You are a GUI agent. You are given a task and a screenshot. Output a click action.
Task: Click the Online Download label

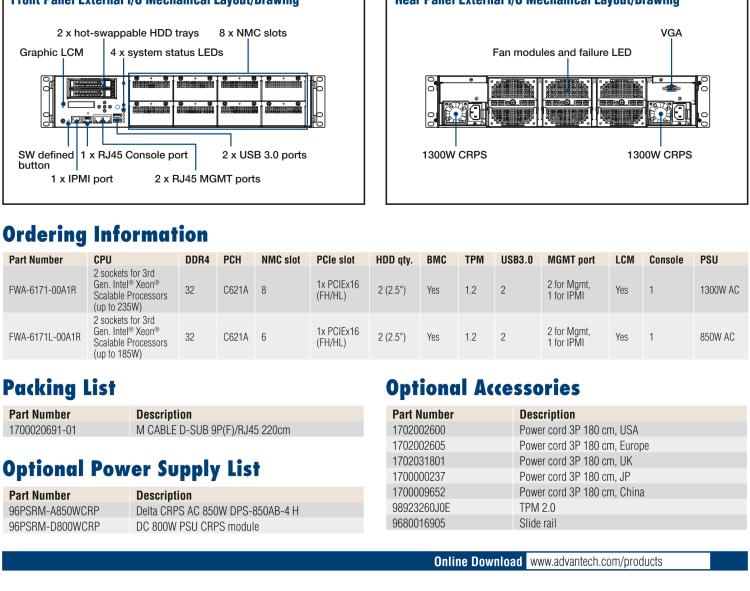click(470, 562)
